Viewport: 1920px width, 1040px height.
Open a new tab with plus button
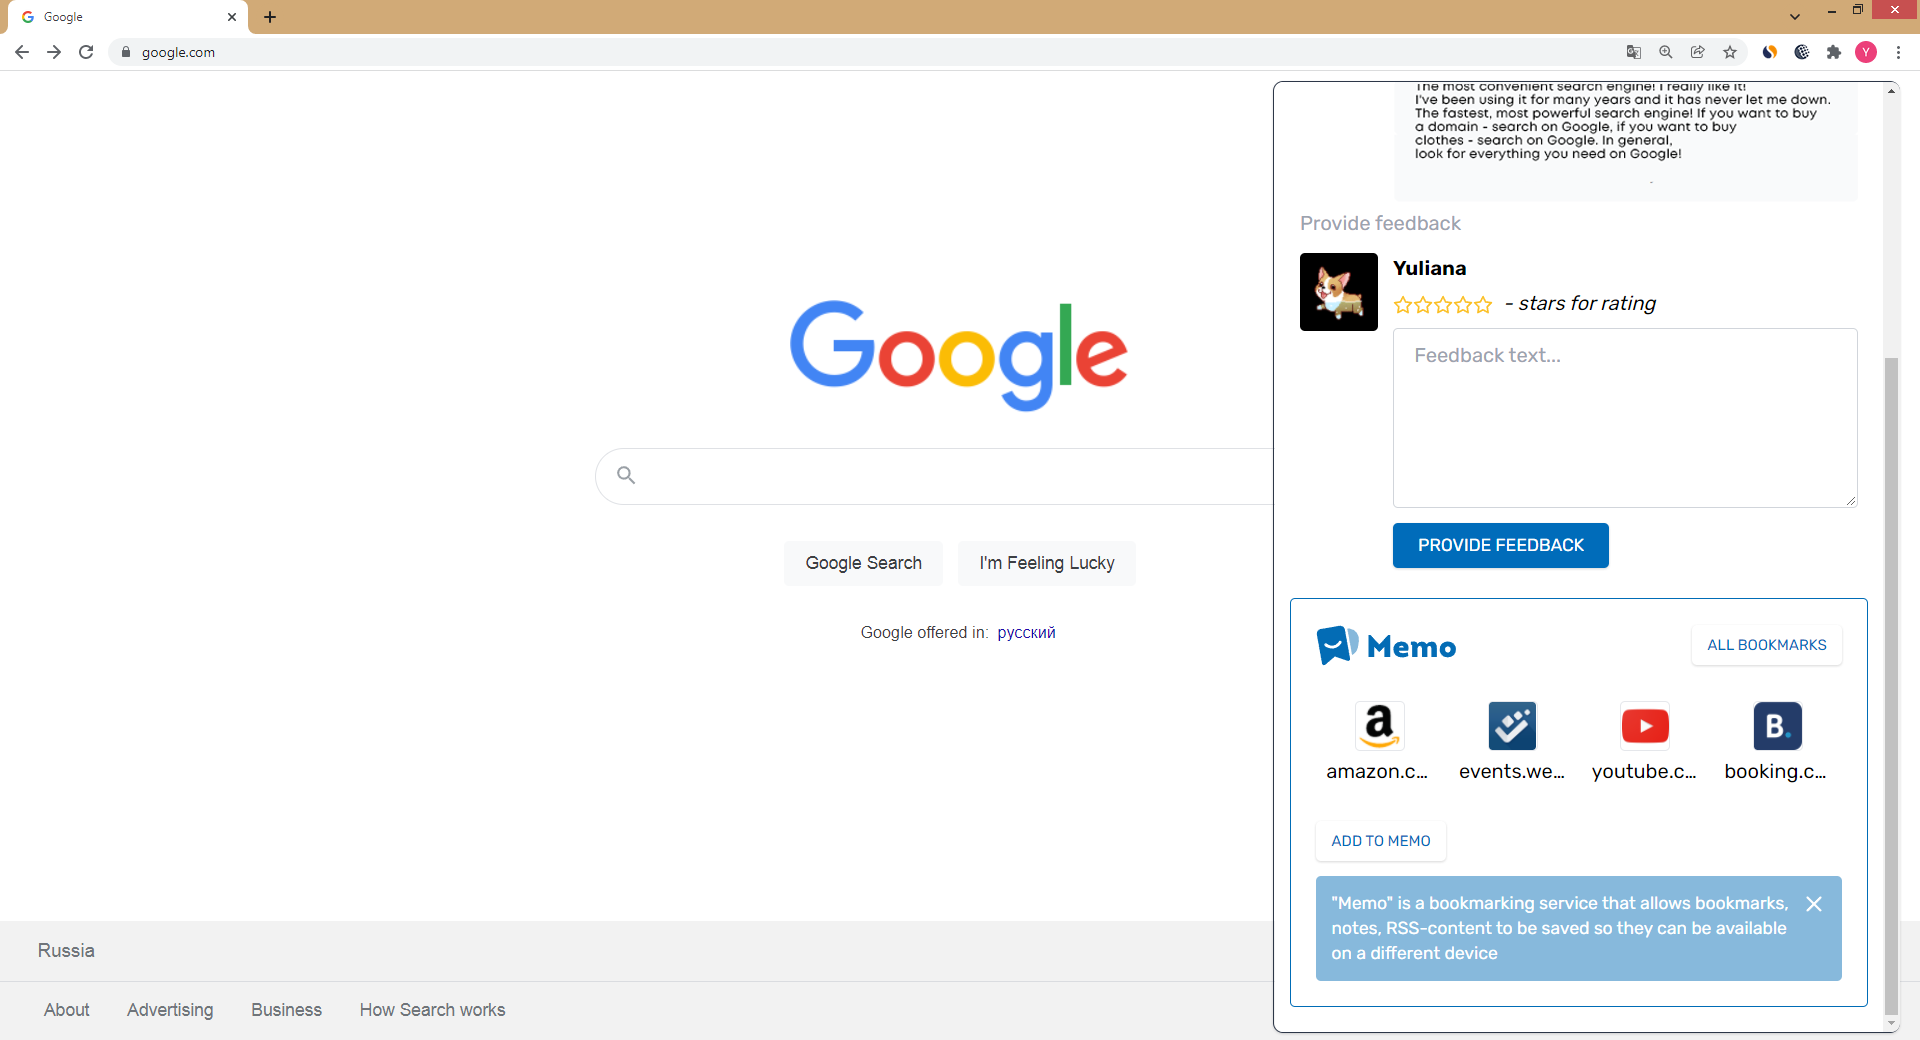click(x=270, y=17)
